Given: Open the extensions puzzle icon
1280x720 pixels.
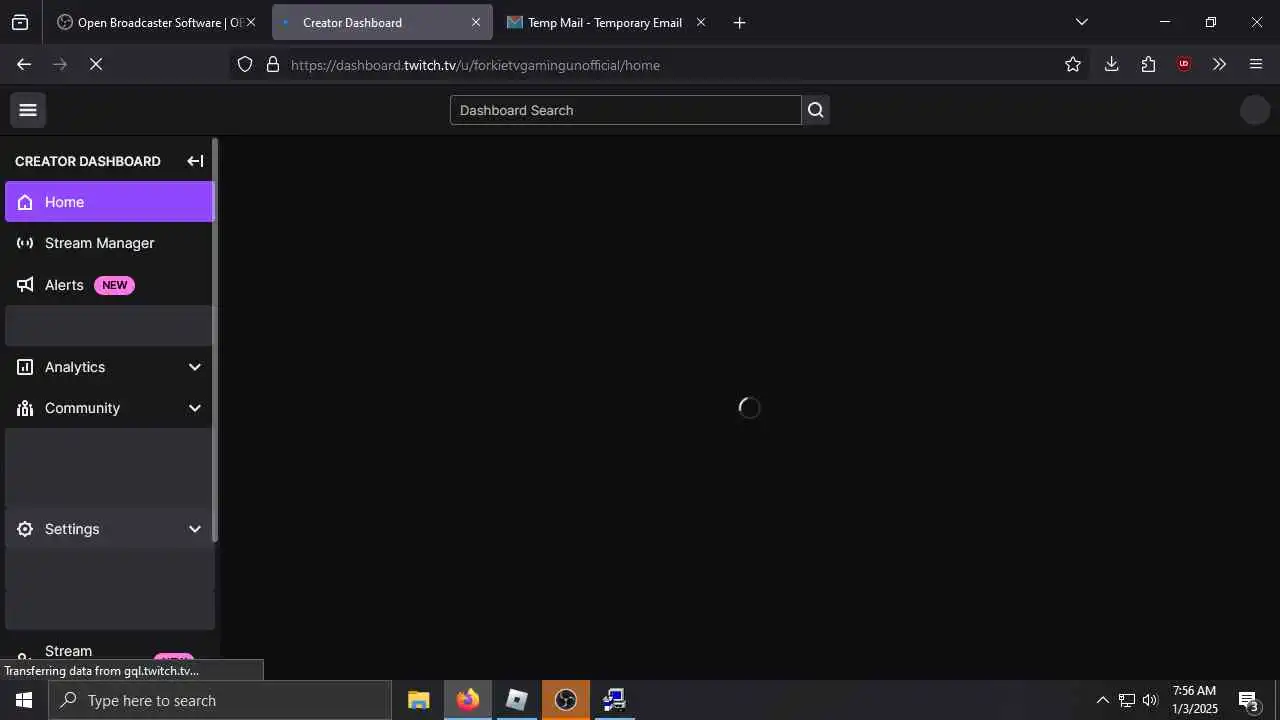Looking at the screenshot, I should (1148, 65).
